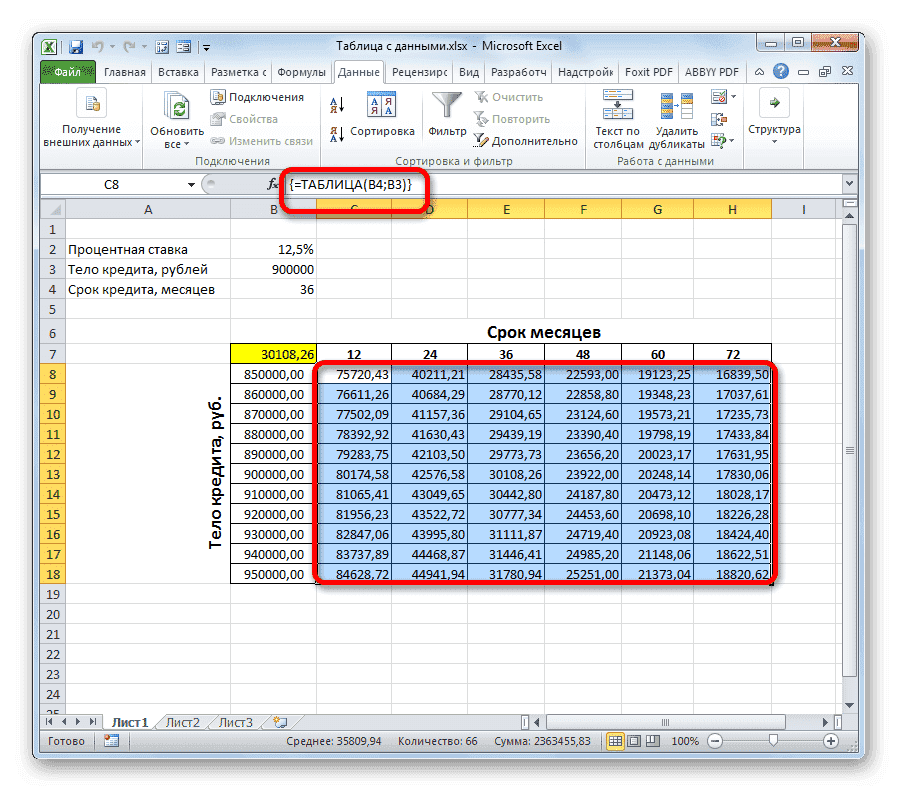Toggle Page Layout view in the status bar
This screenshot has height=792, width=898.
(x=634, y=741)
